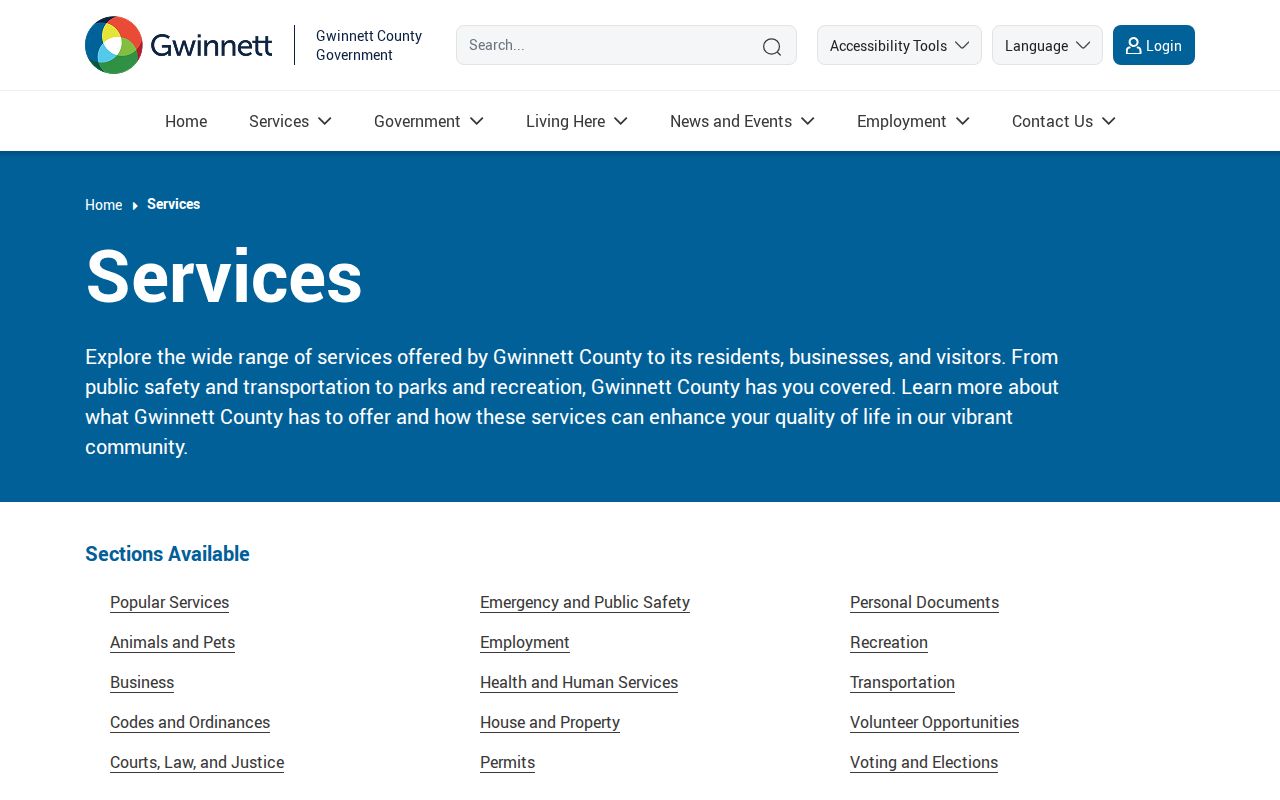
Task: Expand the Contact Us menu
Action: point(1063,121)
